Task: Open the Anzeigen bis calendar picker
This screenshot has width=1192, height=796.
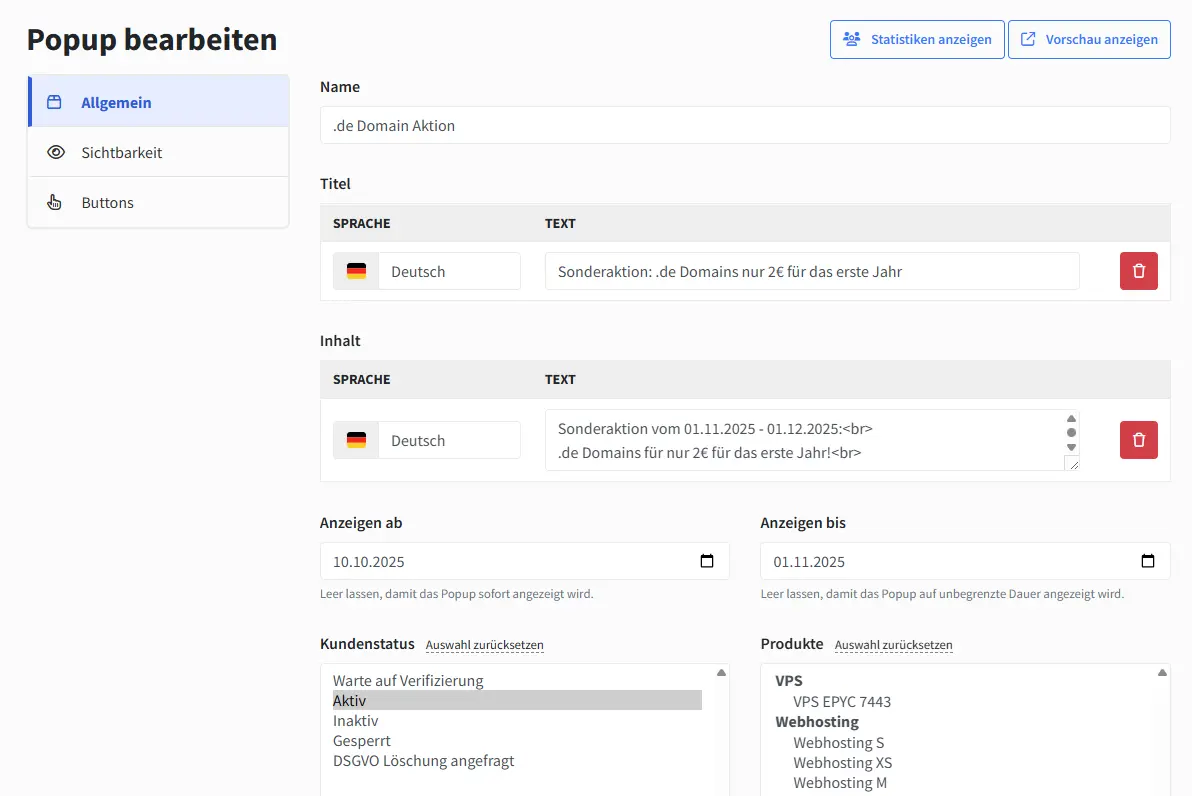Action: 1147,561
